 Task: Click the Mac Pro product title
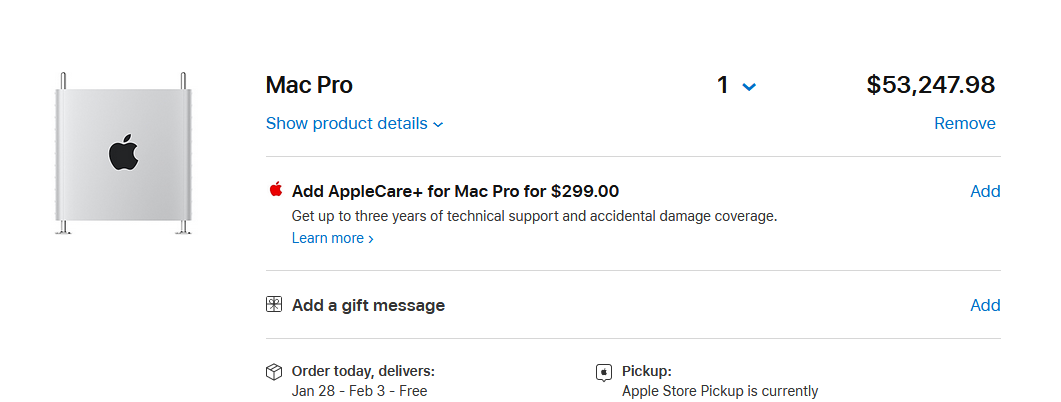coord(309,86)
